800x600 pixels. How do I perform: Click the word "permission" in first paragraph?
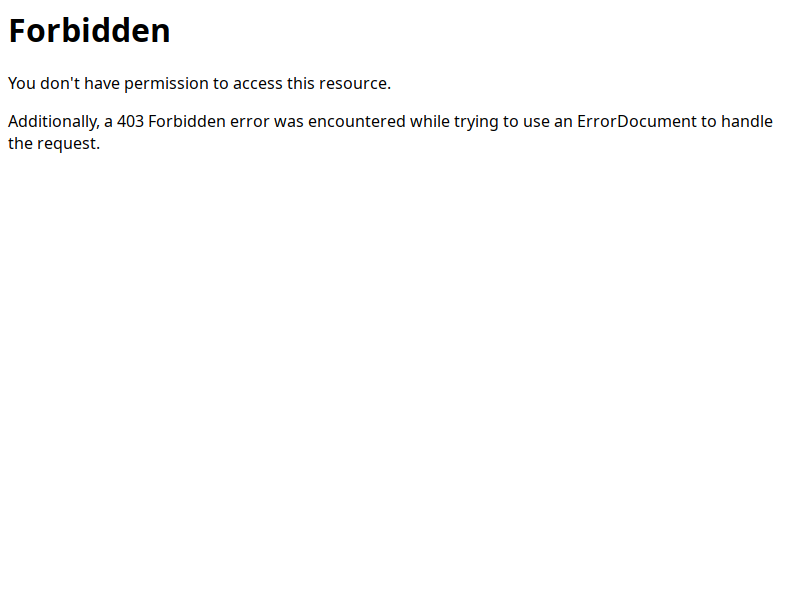[x=166, y=84]
